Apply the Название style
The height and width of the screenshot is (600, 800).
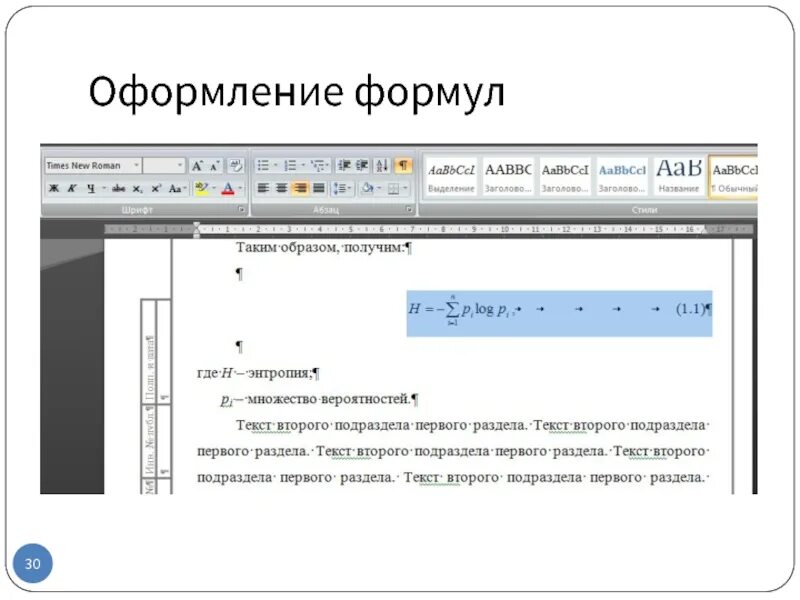point(679,177)
